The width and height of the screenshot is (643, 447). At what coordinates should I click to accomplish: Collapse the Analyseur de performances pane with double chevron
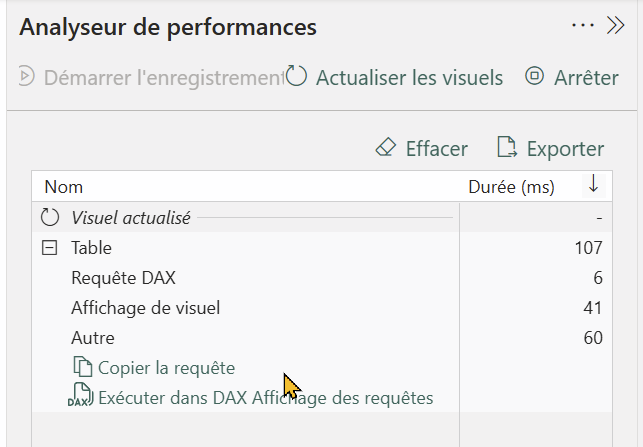click(615, 26)
